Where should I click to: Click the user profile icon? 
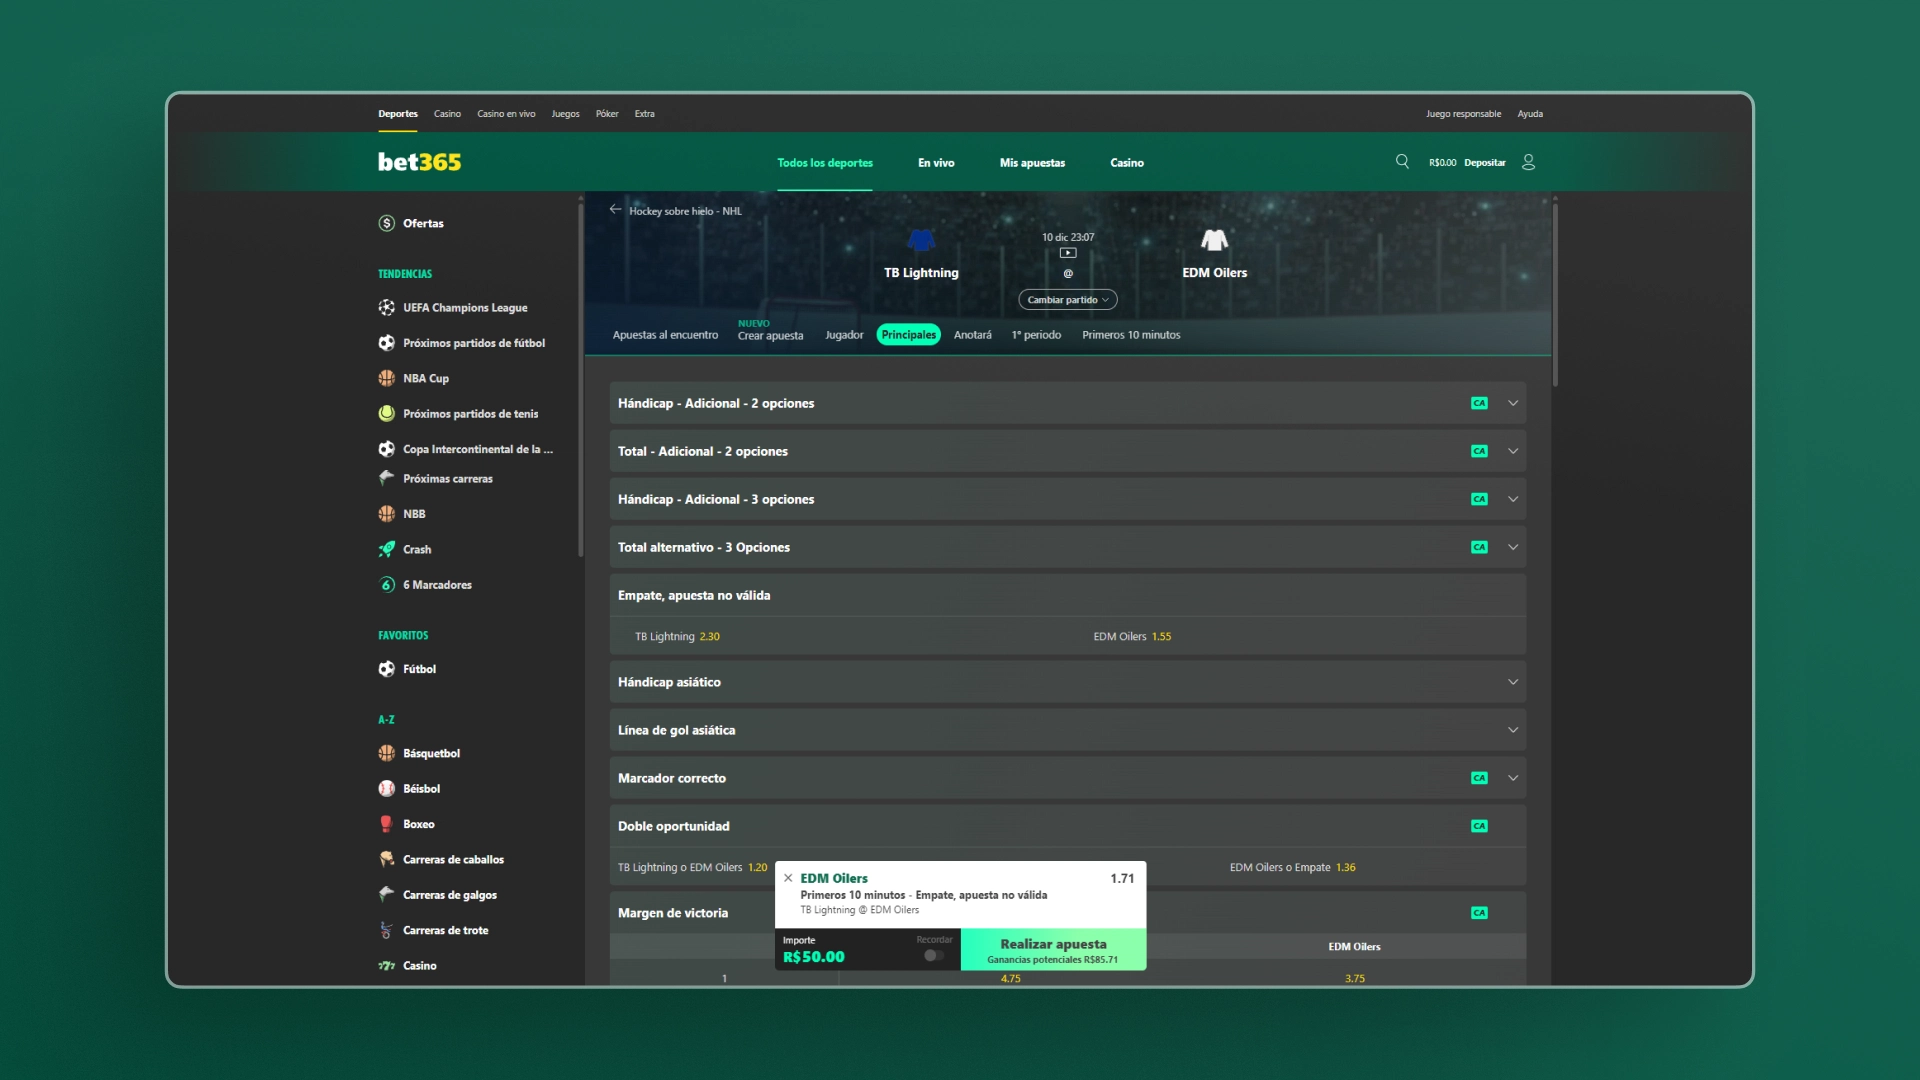pos(1528,161)
